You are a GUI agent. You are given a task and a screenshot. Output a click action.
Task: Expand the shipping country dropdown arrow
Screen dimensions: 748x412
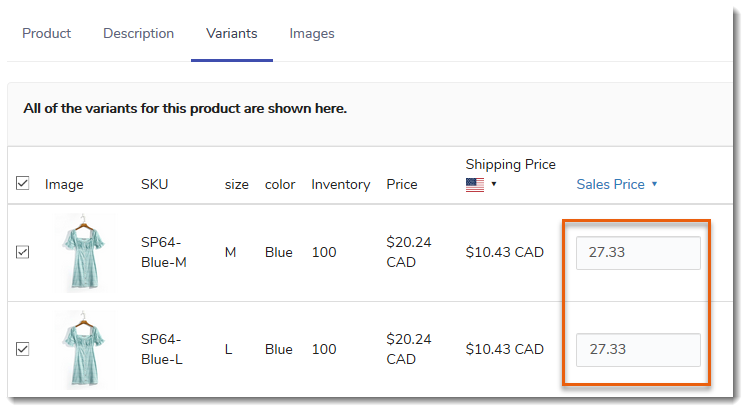point(494,184)
